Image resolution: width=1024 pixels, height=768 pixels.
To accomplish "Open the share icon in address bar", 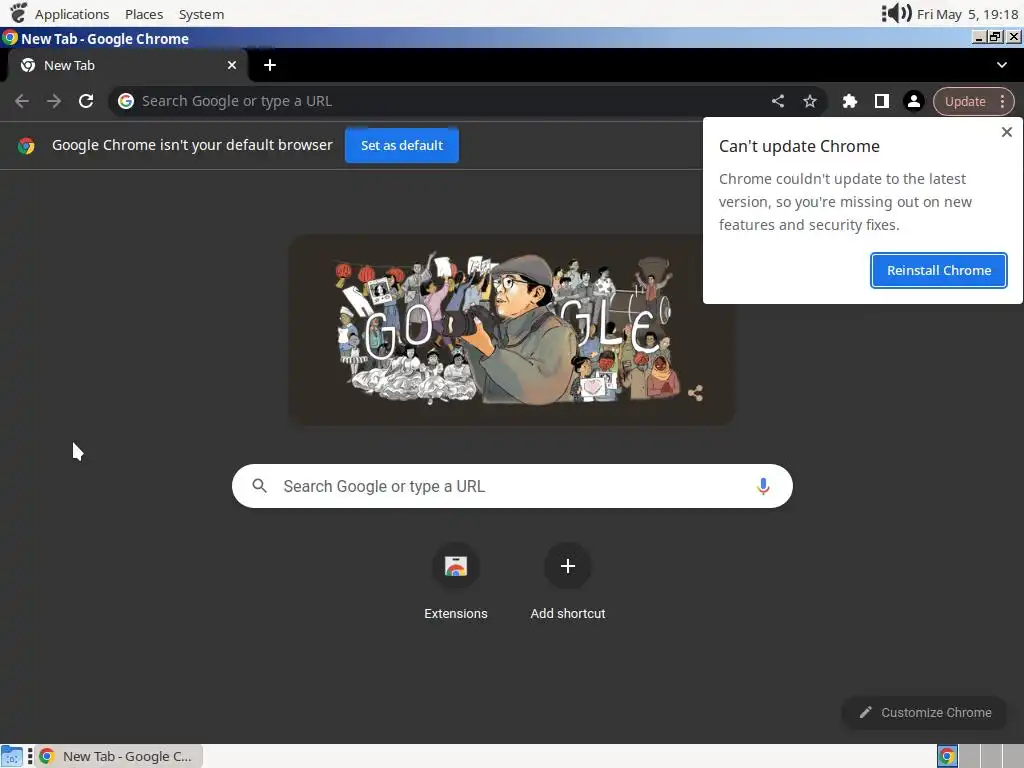I will [778, 101].
